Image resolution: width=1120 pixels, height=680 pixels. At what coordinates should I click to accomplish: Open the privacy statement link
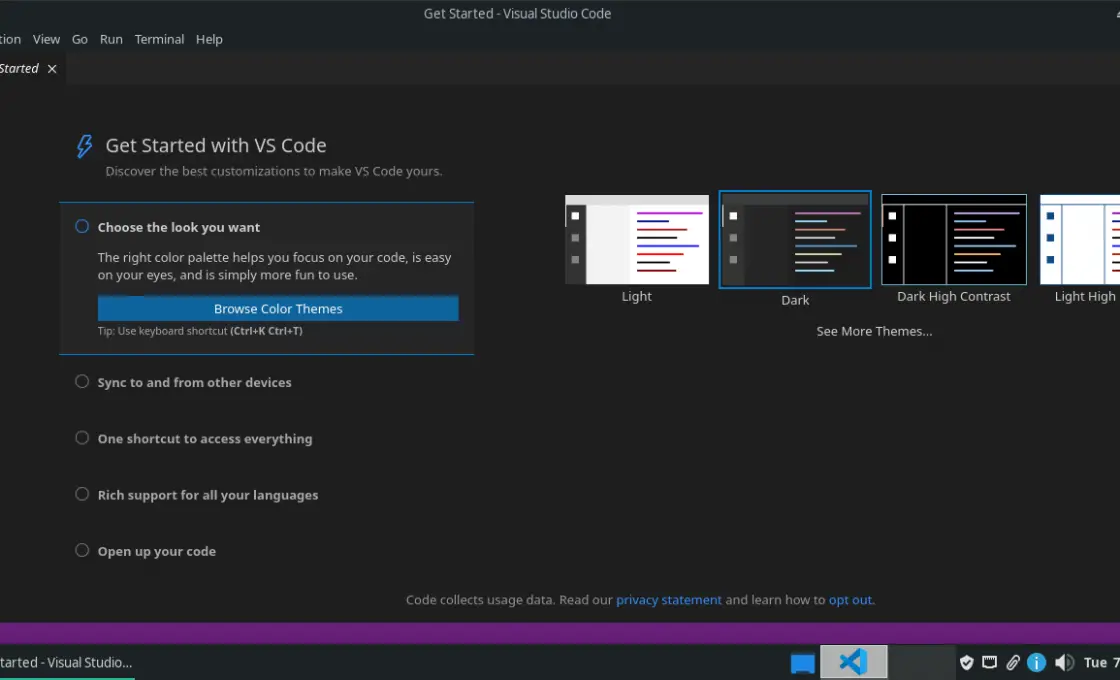pyautogui.click(x=669, y=599)
